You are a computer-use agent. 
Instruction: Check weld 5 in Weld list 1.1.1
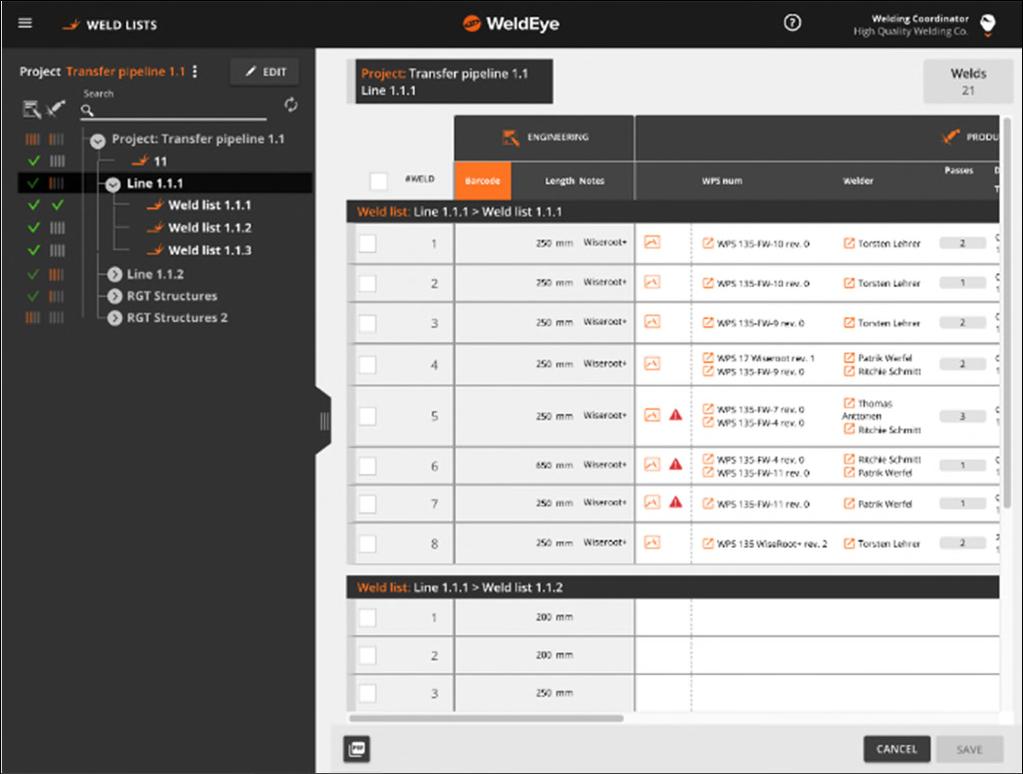(367, 416)
